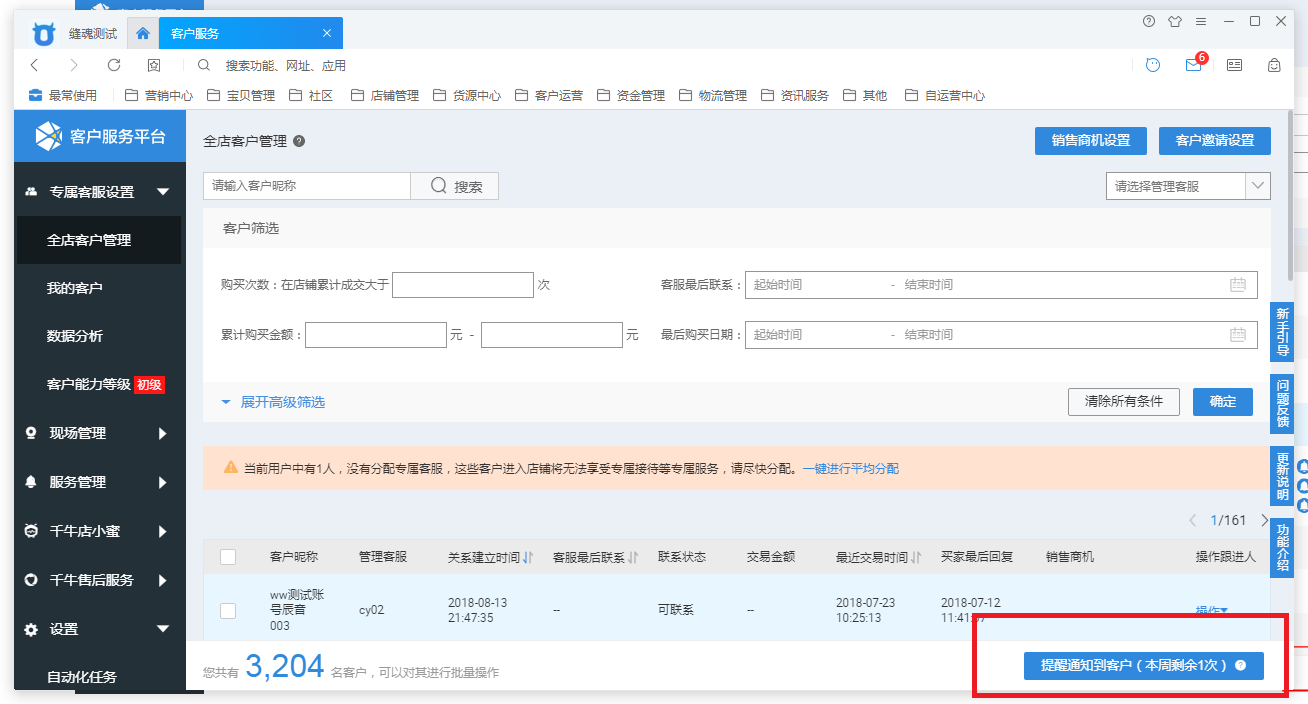
Task: Check the box for ww测试账号辰音003 row
Action: point(228,610)
